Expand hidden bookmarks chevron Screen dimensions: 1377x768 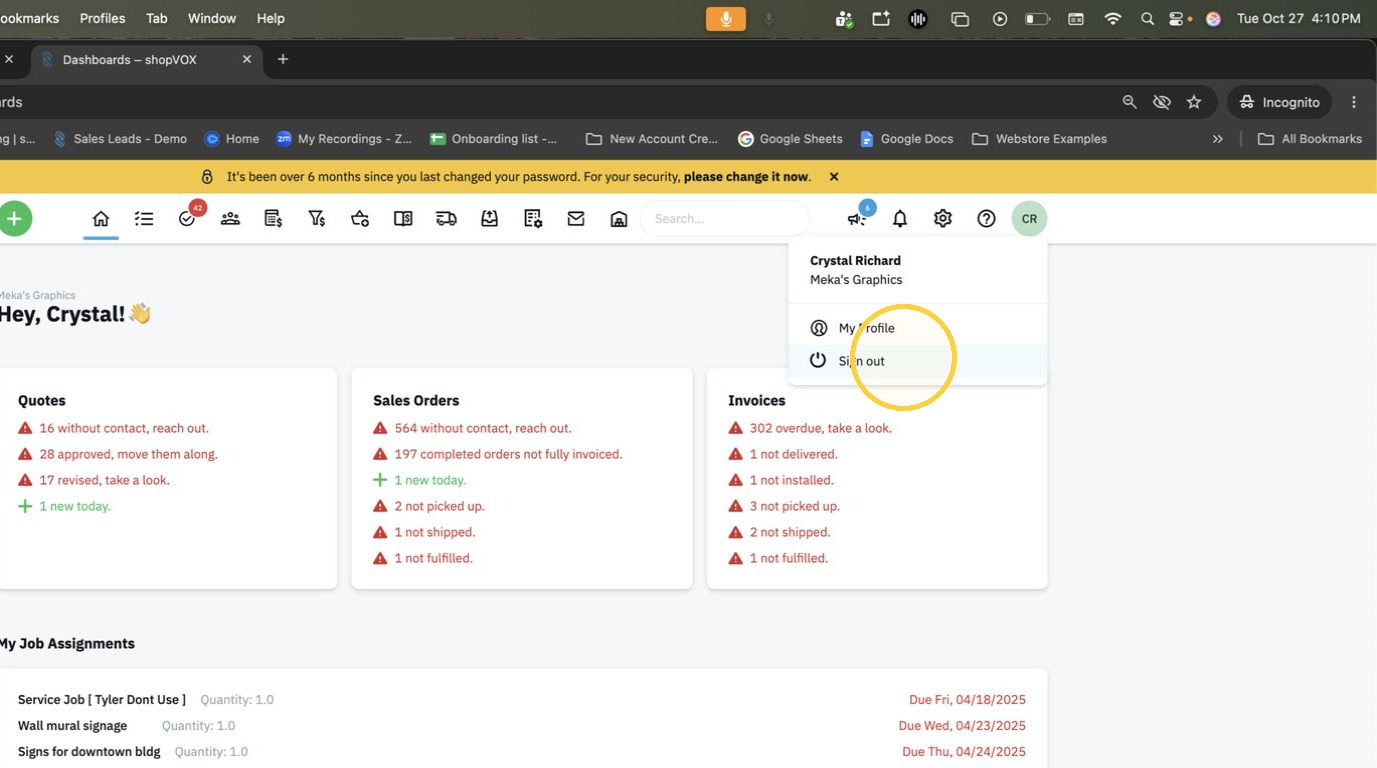(x=1217, y=139)
